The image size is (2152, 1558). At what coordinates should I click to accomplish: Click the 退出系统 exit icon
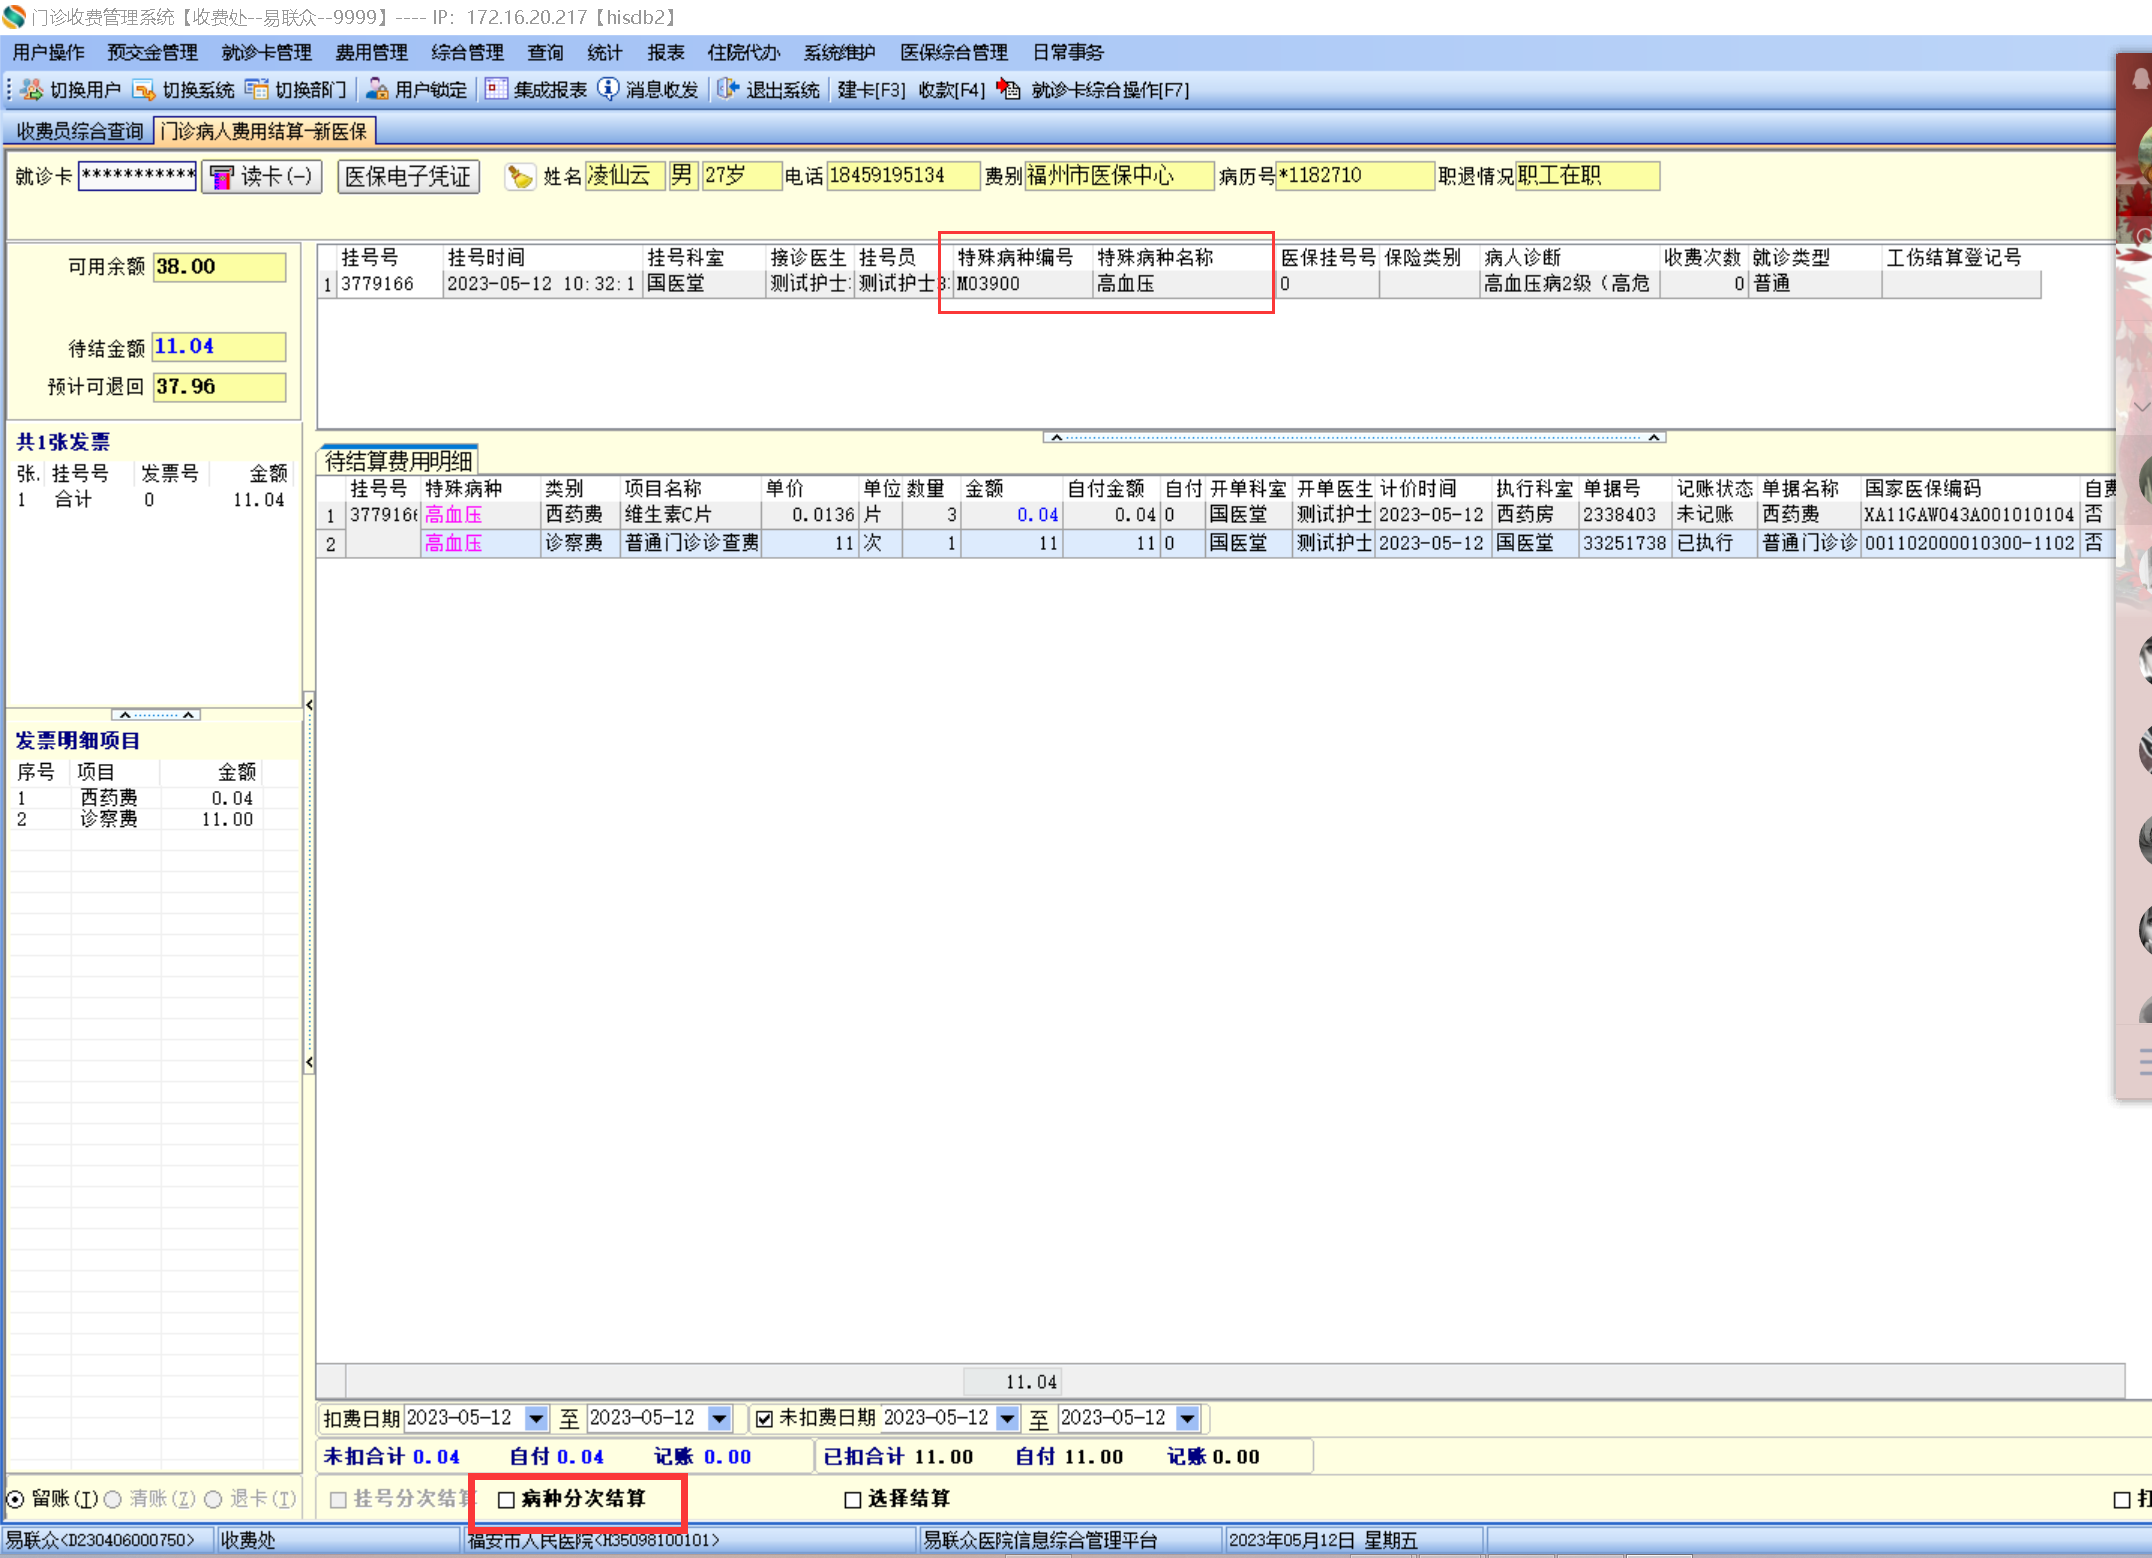(728, 90)
